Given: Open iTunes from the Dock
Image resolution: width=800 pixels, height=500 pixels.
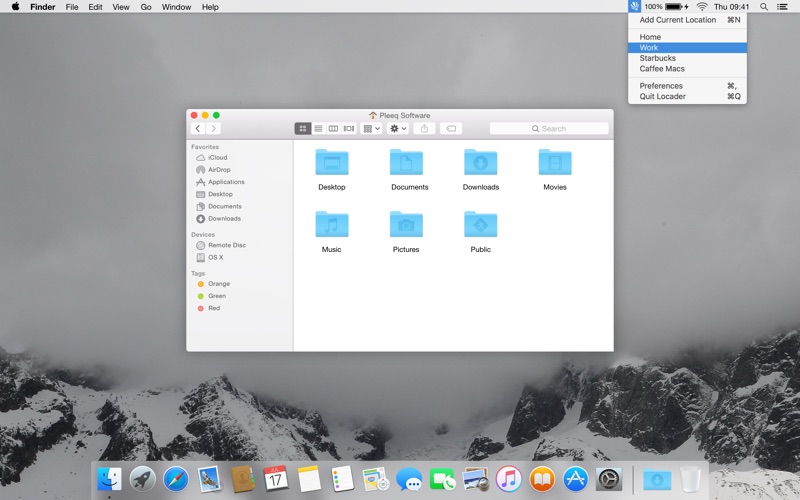Looking at the screenshot, I should click(508, 479).
